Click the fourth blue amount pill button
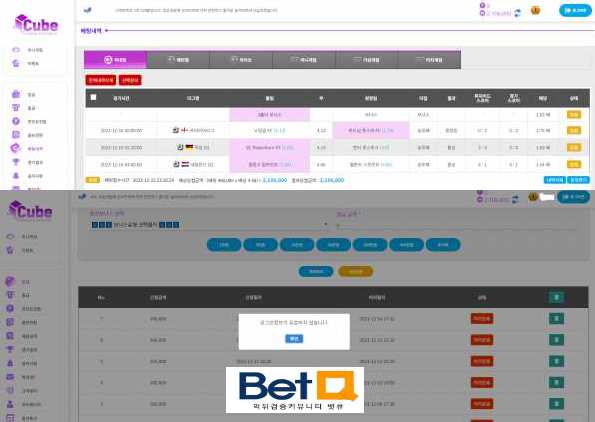Screen dimensions: 595x422 coord(334,245)
